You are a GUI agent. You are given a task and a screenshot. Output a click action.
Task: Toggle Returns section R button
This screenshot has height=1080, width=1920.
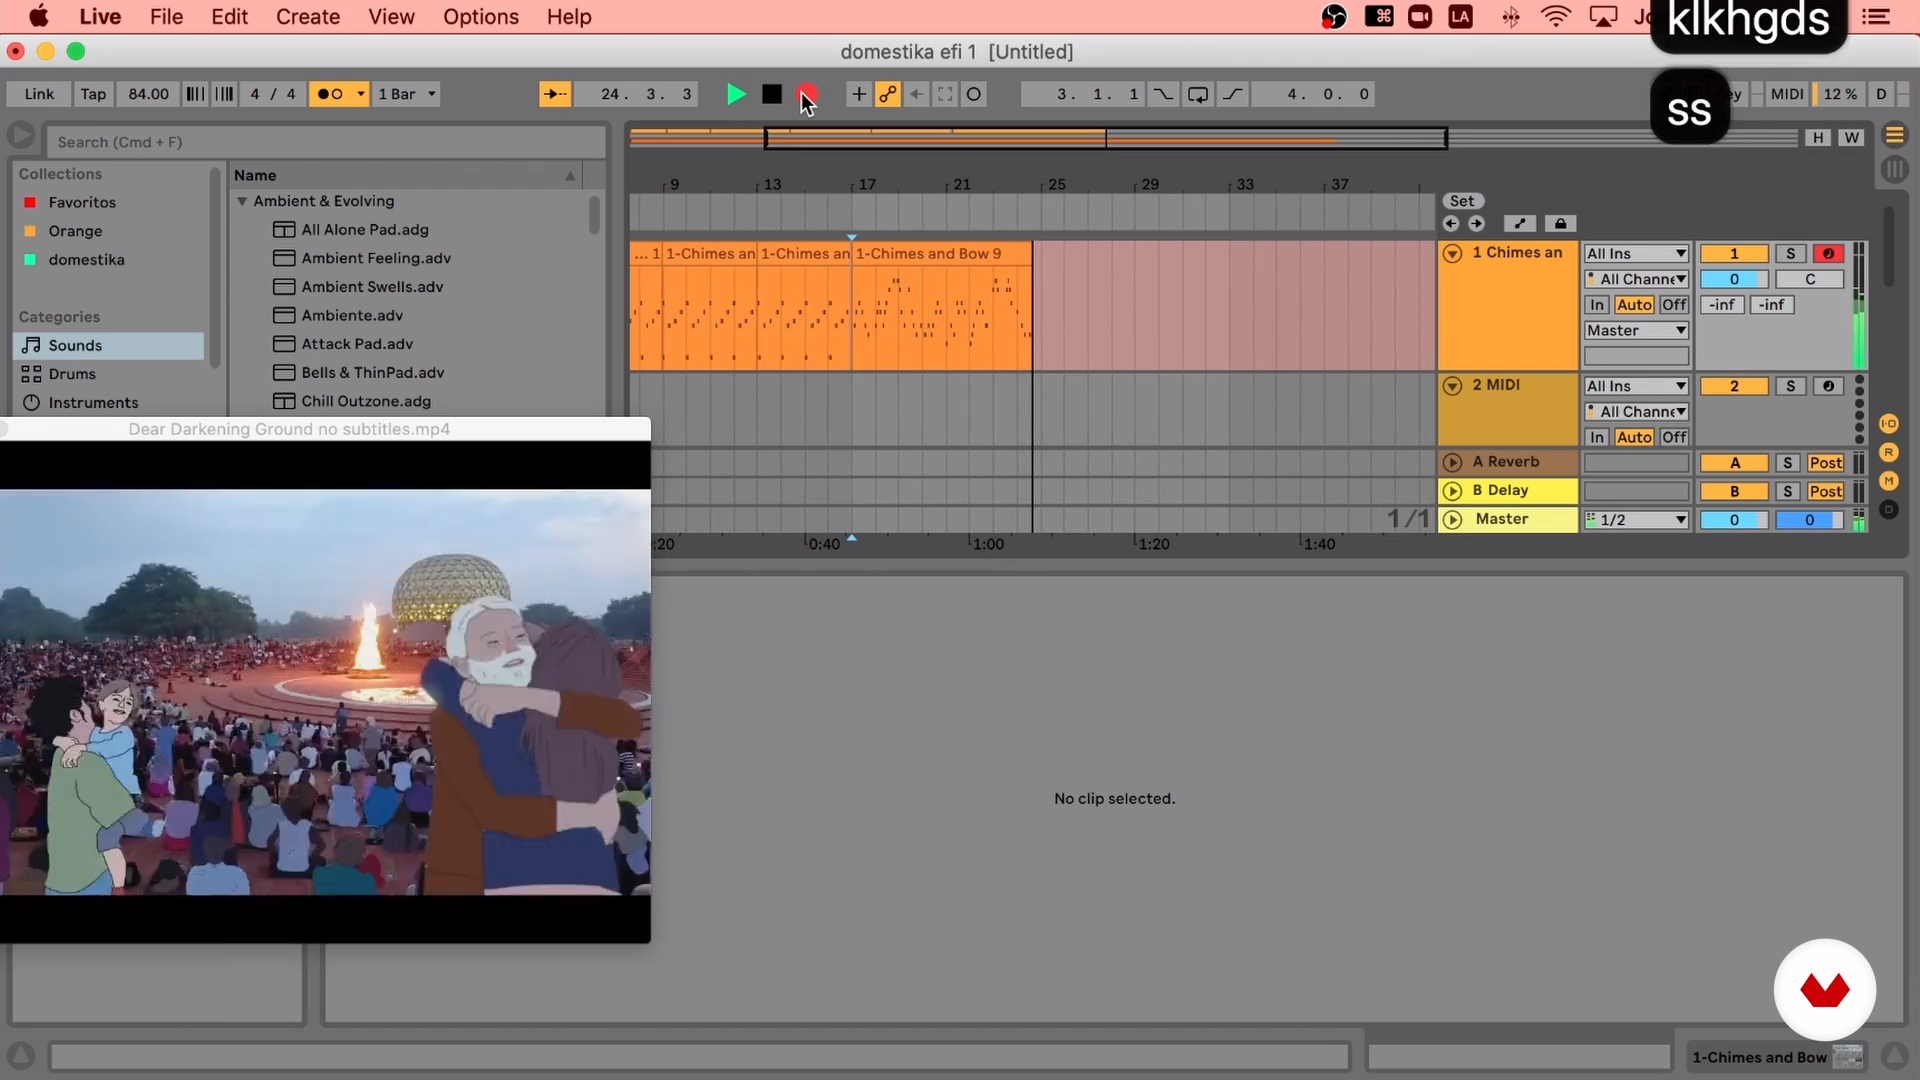pyautogui.click(x=1889, y=453)
